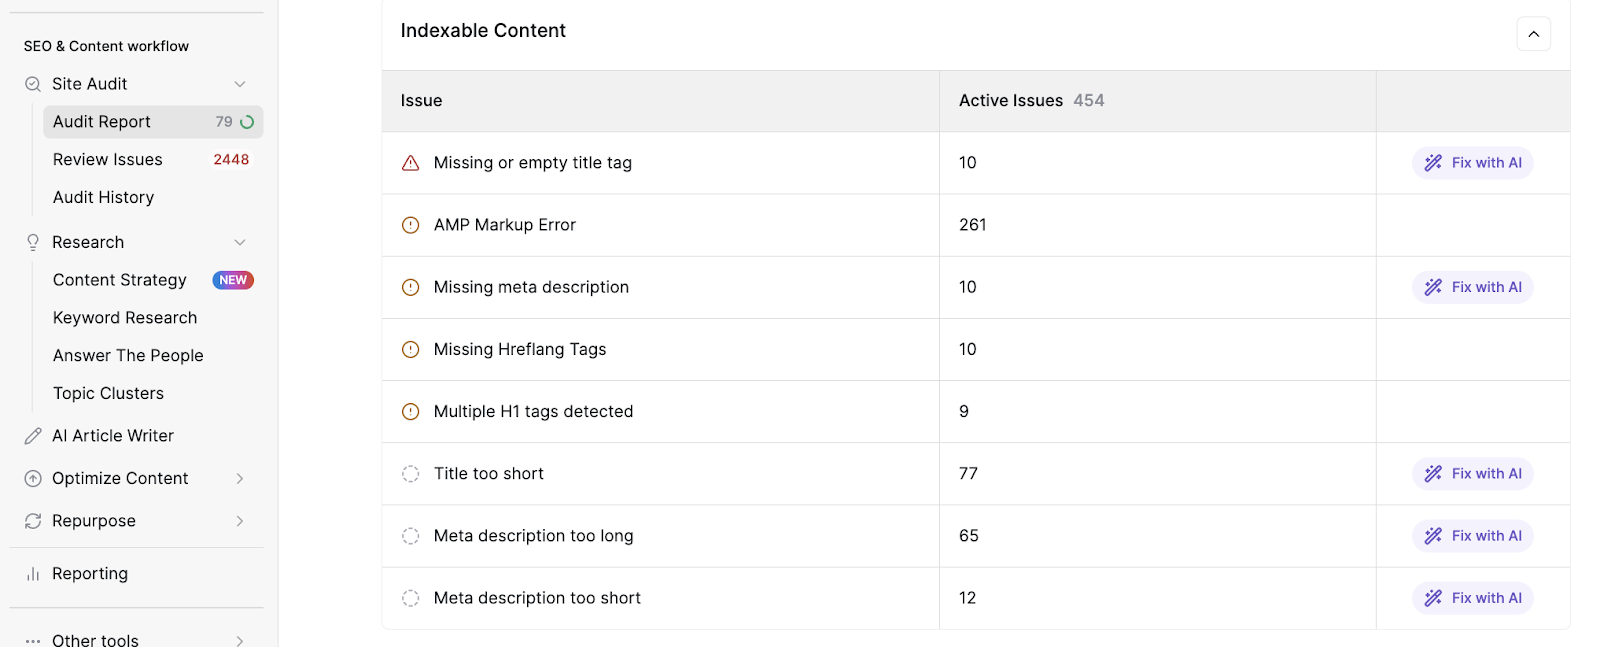Select the Site Audit magnifier icon

click(31, 84)
